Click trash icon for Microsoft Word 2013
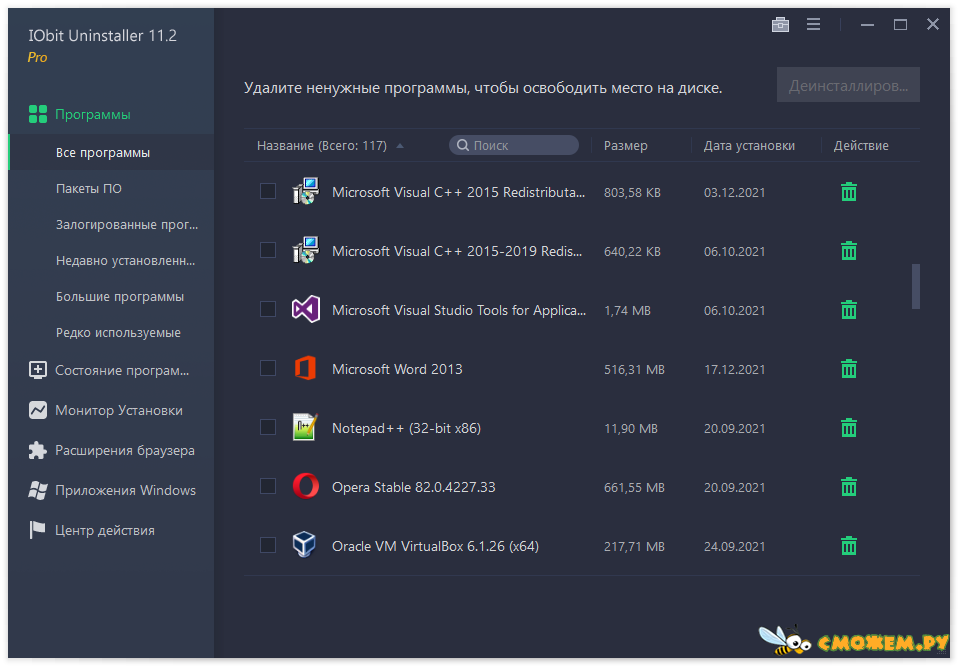The height and width of the screenshot is (667, 960). point(849,369)
